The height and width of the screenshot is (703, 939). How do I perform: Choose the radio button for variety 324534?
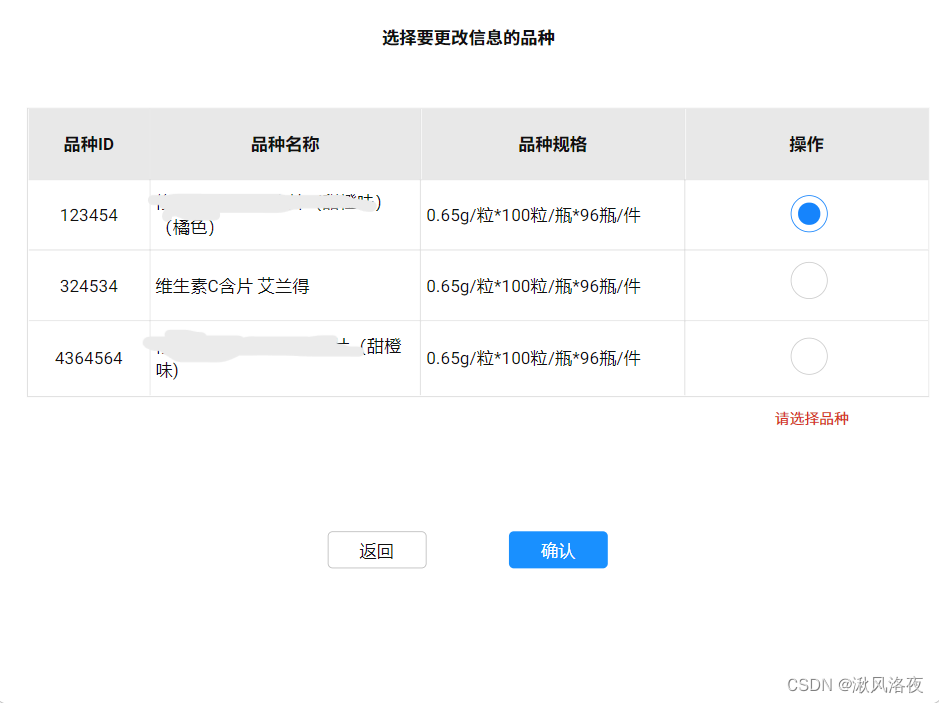click(808, 280)
